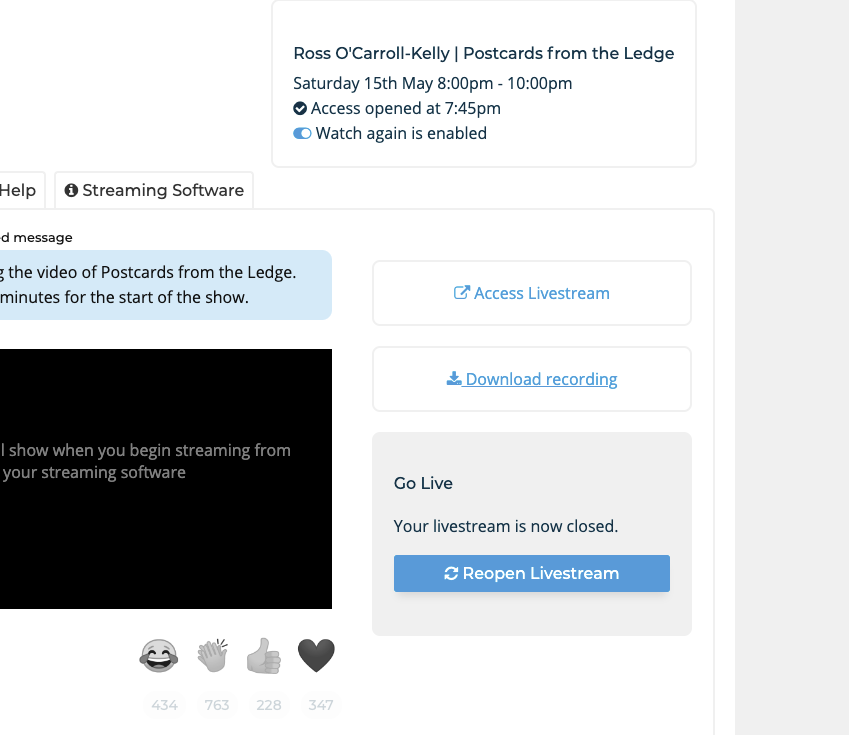The image size is (849, 735).
Task: Download the recording via link
Action: [532, 379]
